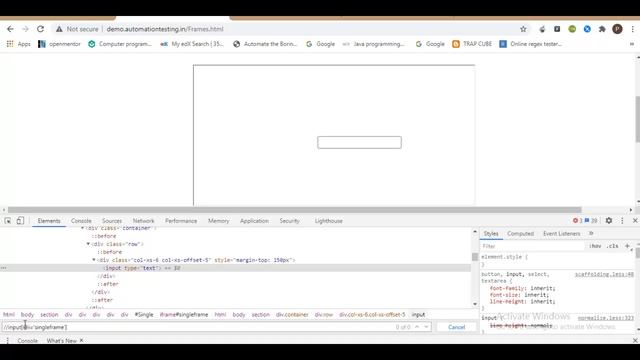Open DevTools customize three-dot menu
The width and height of the screenshot is (640, 360).
(x=622, y=220)
